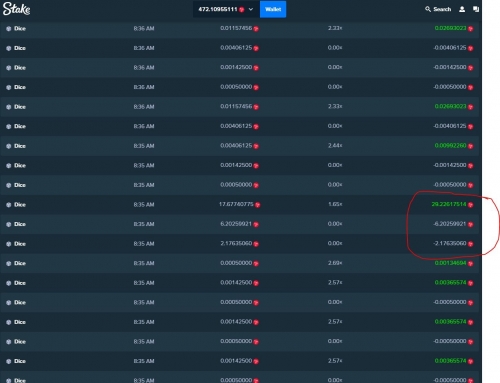500x383 pixels.
Task: Select the 8:35 AM time in the 2.44× row
Action: point(144,146)
